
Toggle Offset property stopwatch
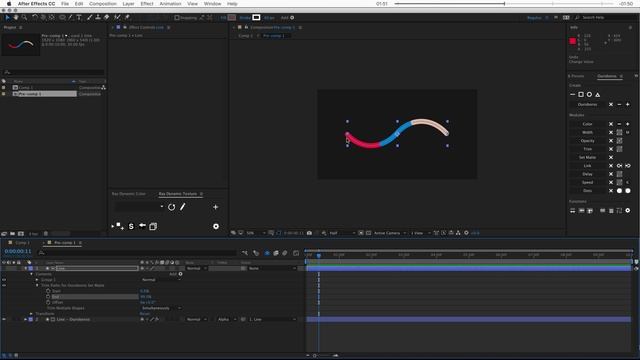pyautogui.click(x=48, y=302)
